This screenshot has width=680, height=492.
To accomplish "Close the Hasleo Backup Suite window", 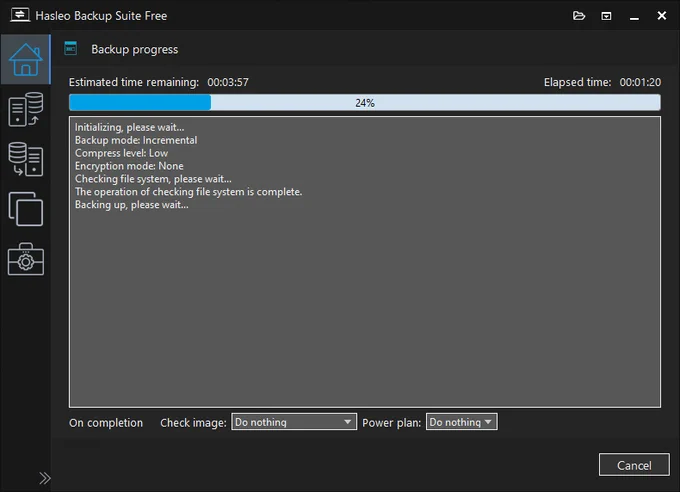I will coord(662,16).
